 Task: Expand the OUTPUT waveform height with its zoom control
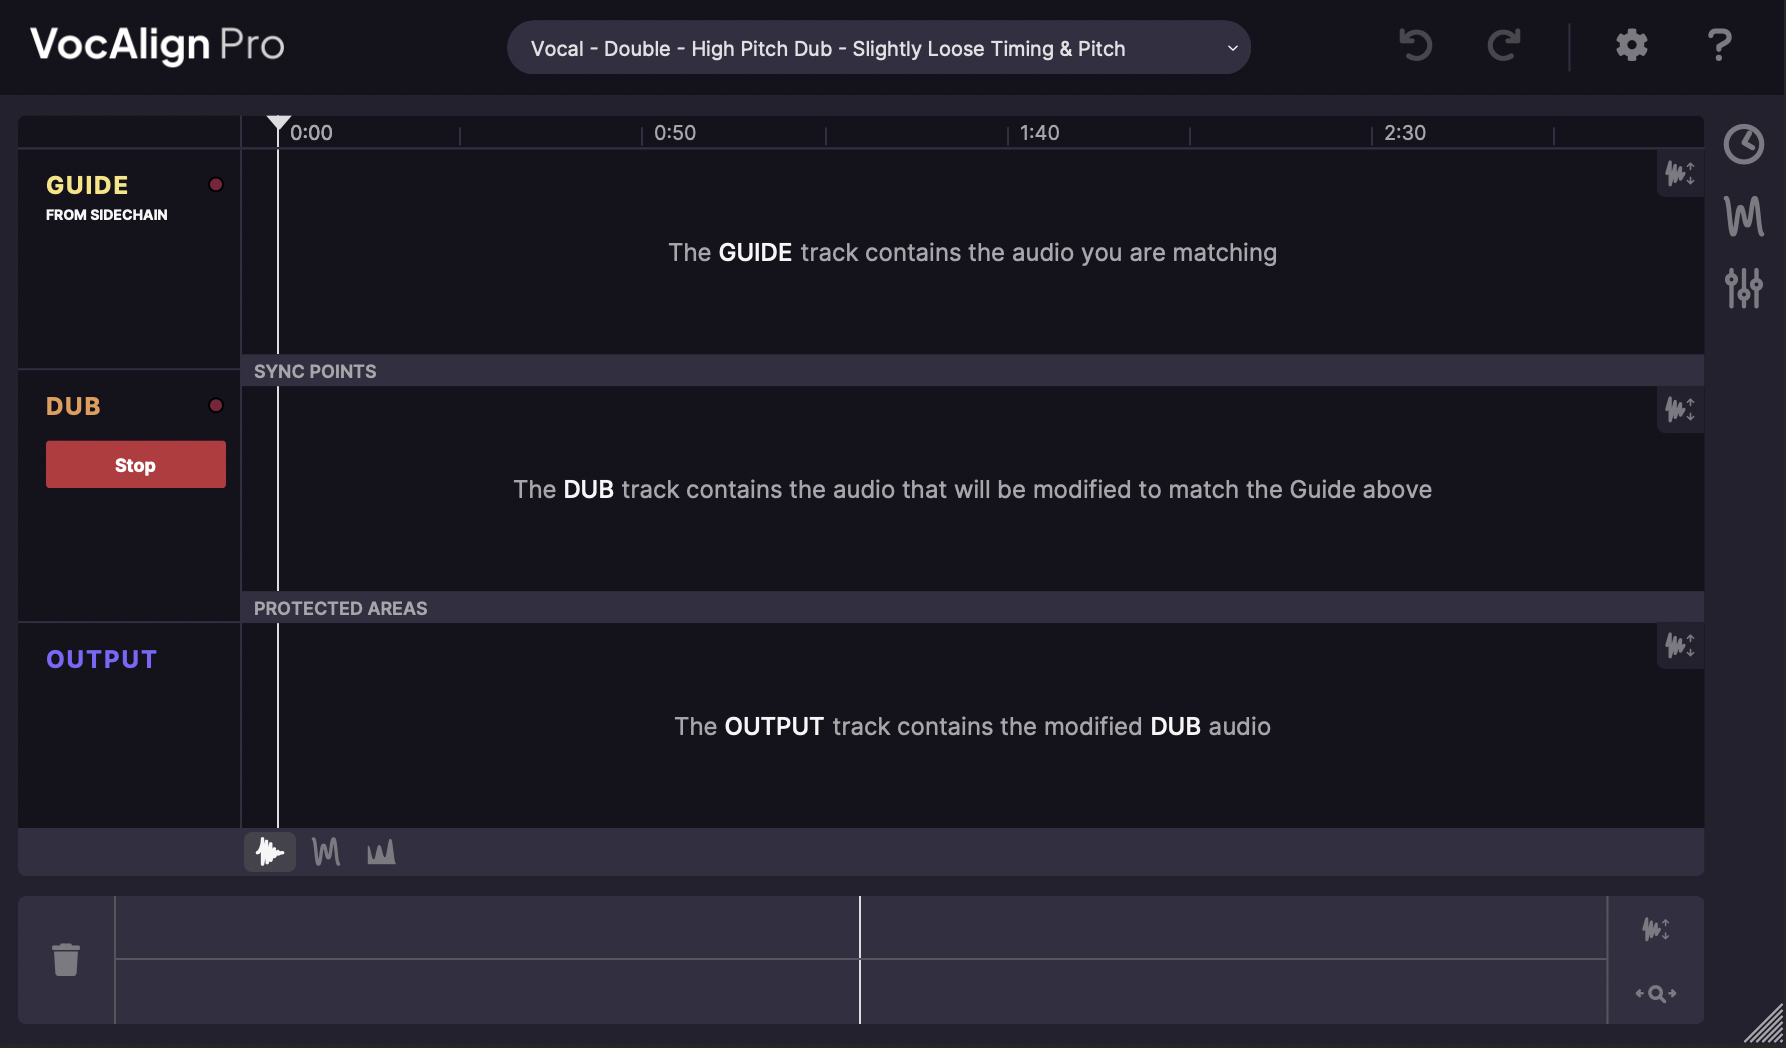pos(1680,646)
